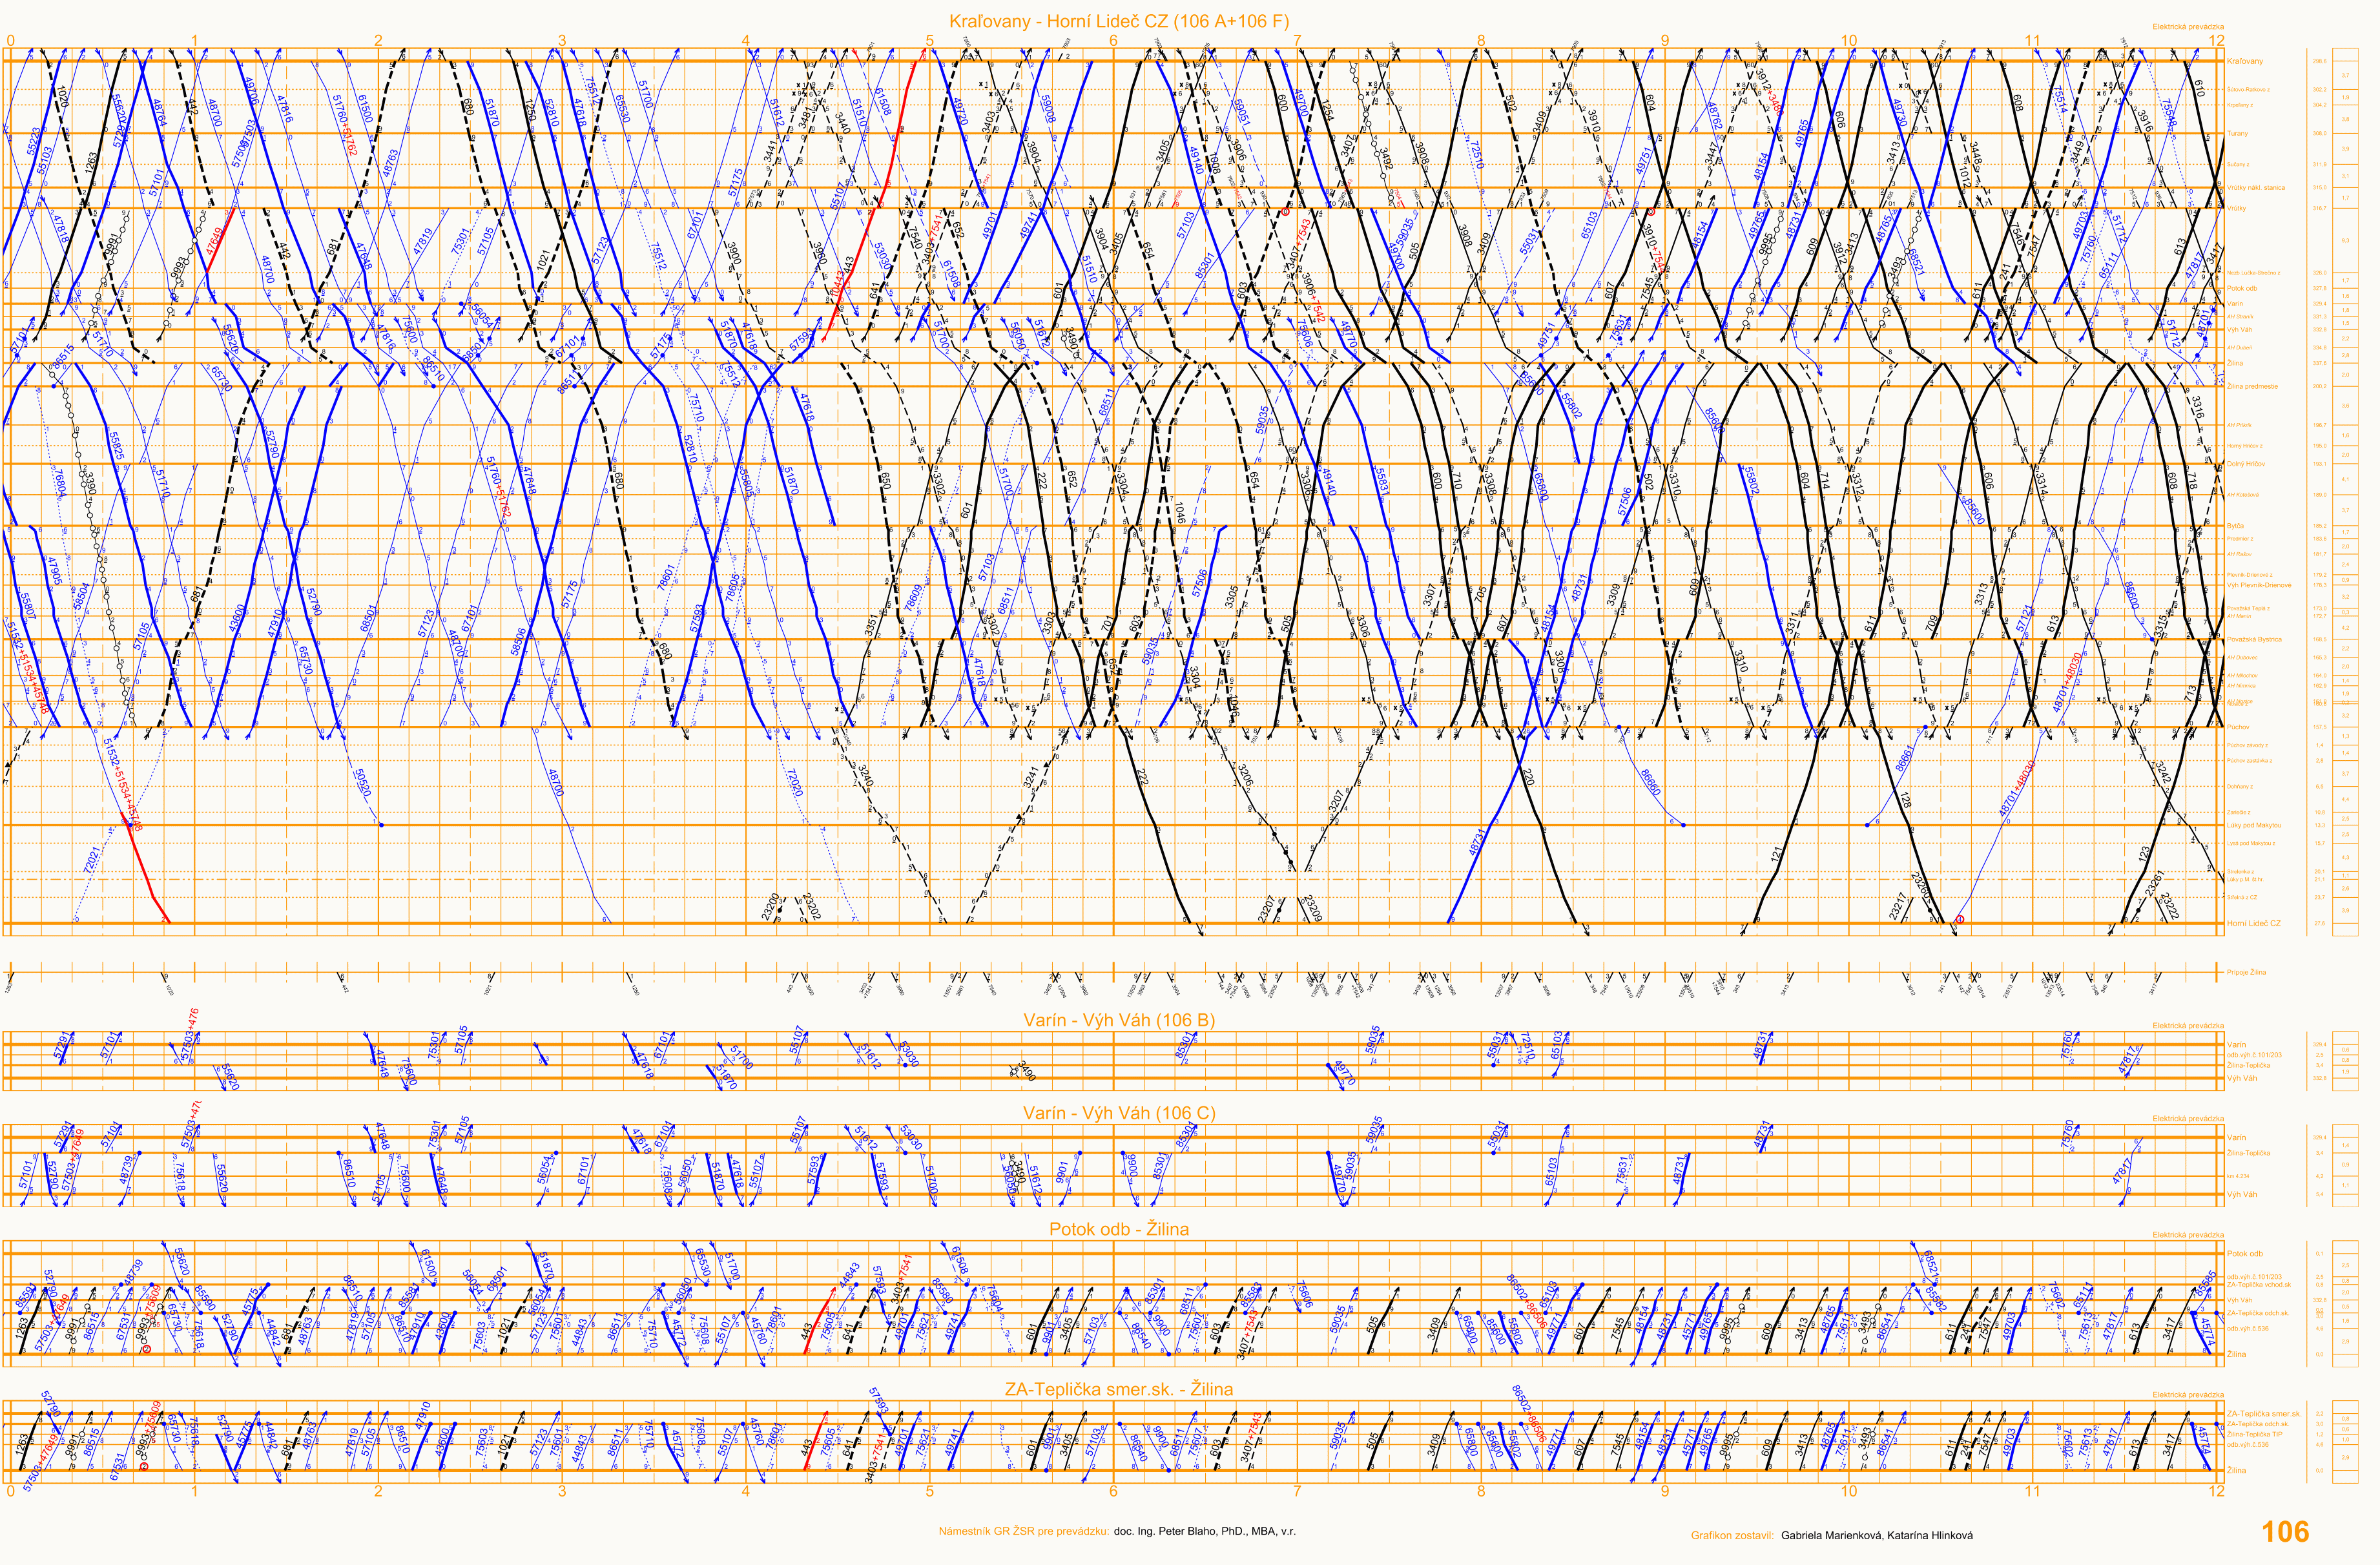The height and width of the screenshot is (1565, 2380).
Task: Click the 'Lysá pod Makytou z' stop label
Action: point(2250,844)
